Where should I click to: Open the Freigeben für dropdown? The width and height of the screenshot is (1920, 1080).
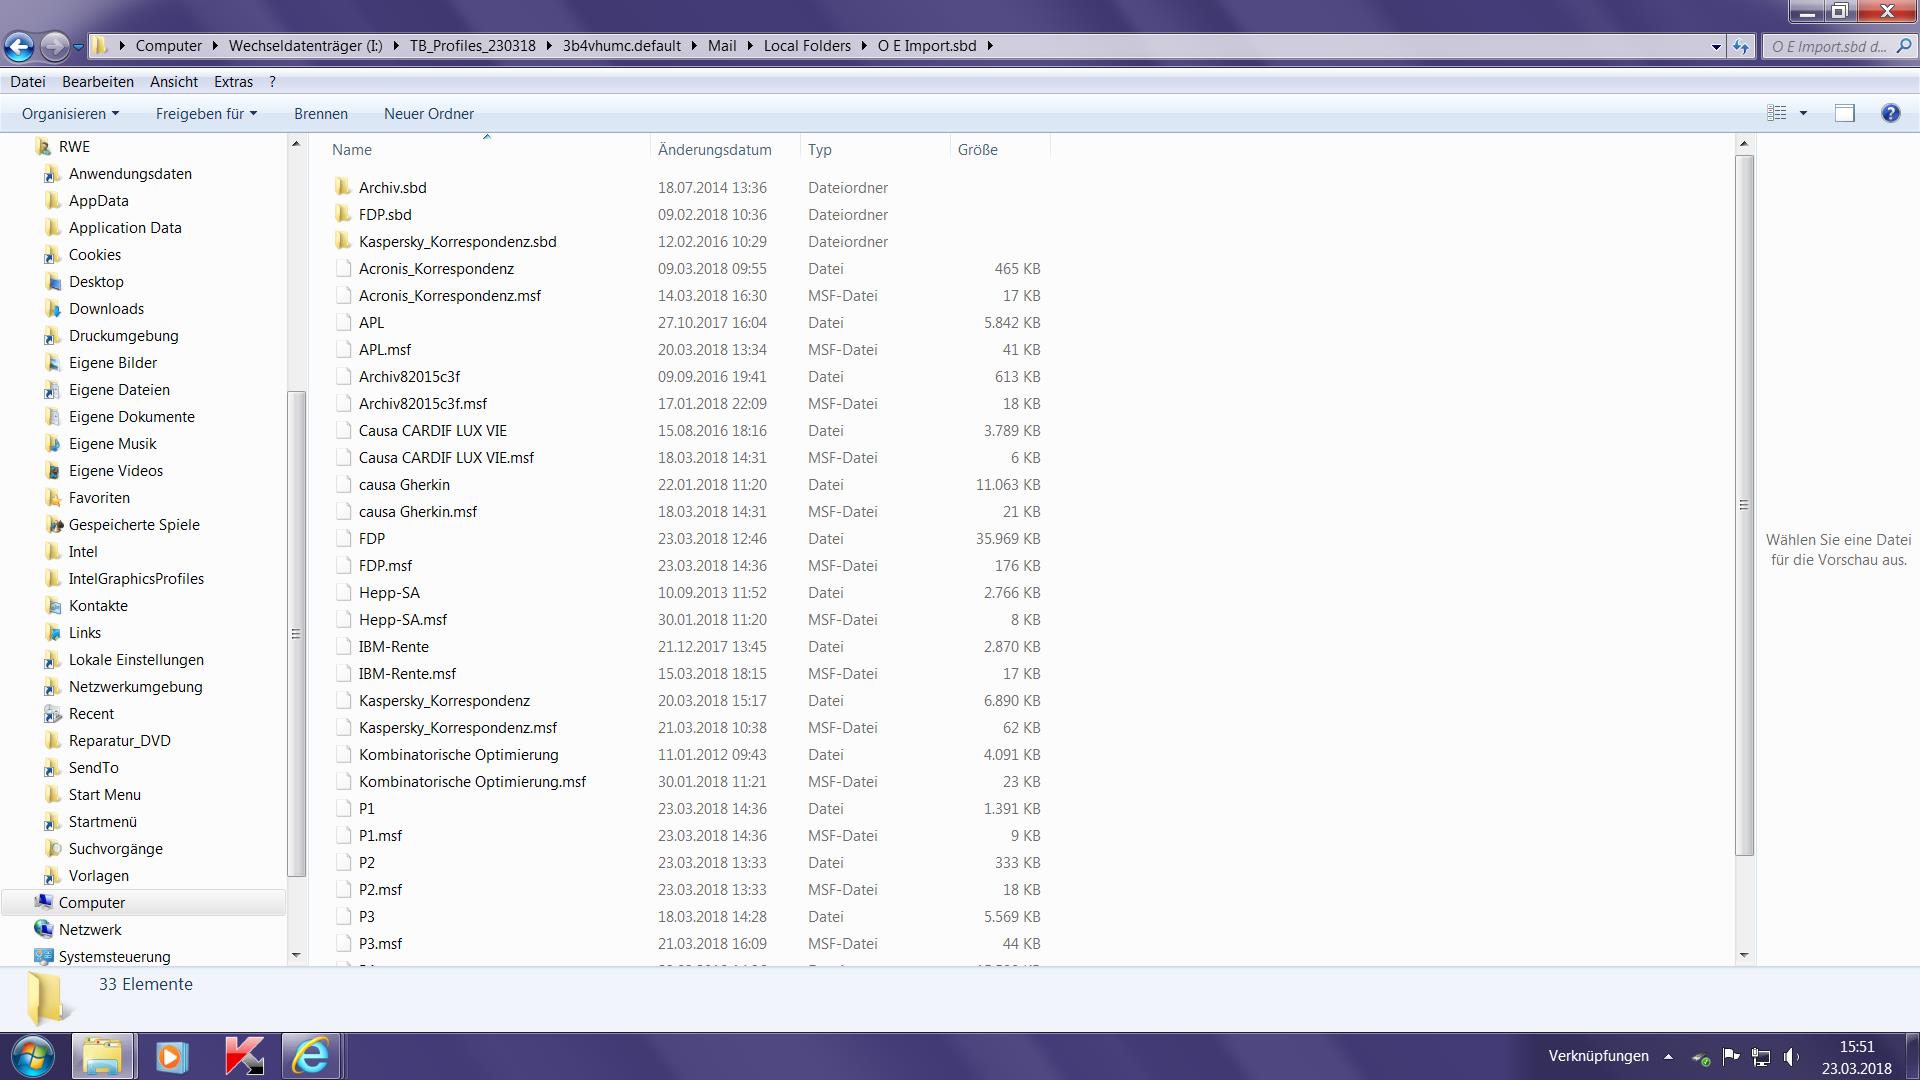tap(206, 114)
